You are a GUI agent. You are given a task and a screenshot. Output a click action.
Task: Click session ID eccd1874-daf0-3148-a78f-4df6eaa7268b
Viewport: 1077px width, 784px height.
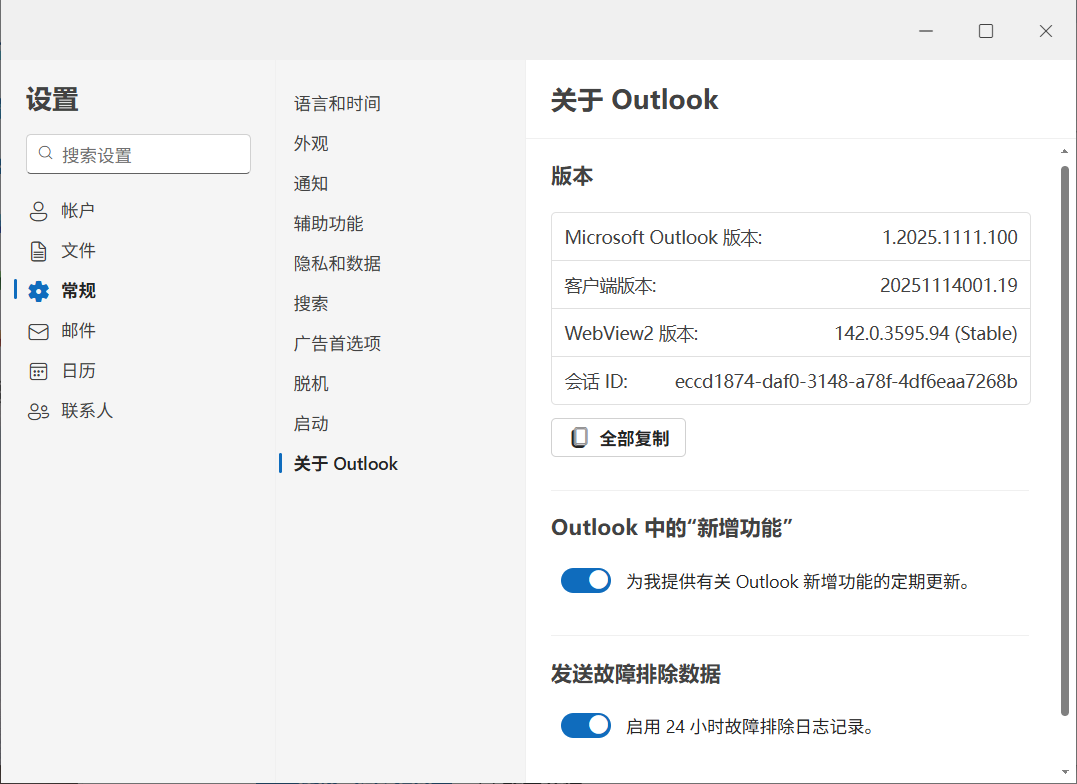pyautogui.click(x=846, y=381)
